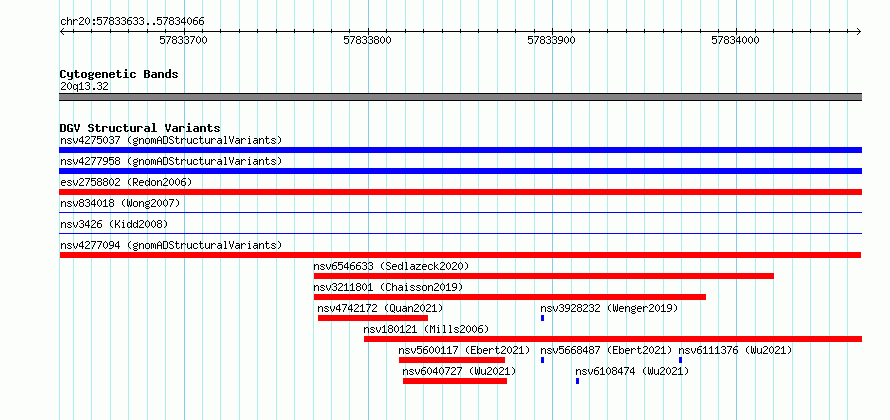Open the nsv6546633 (Sedlazeck2020) label
The width and height of the screenshot is (890, 420).
tap(391, 266)
